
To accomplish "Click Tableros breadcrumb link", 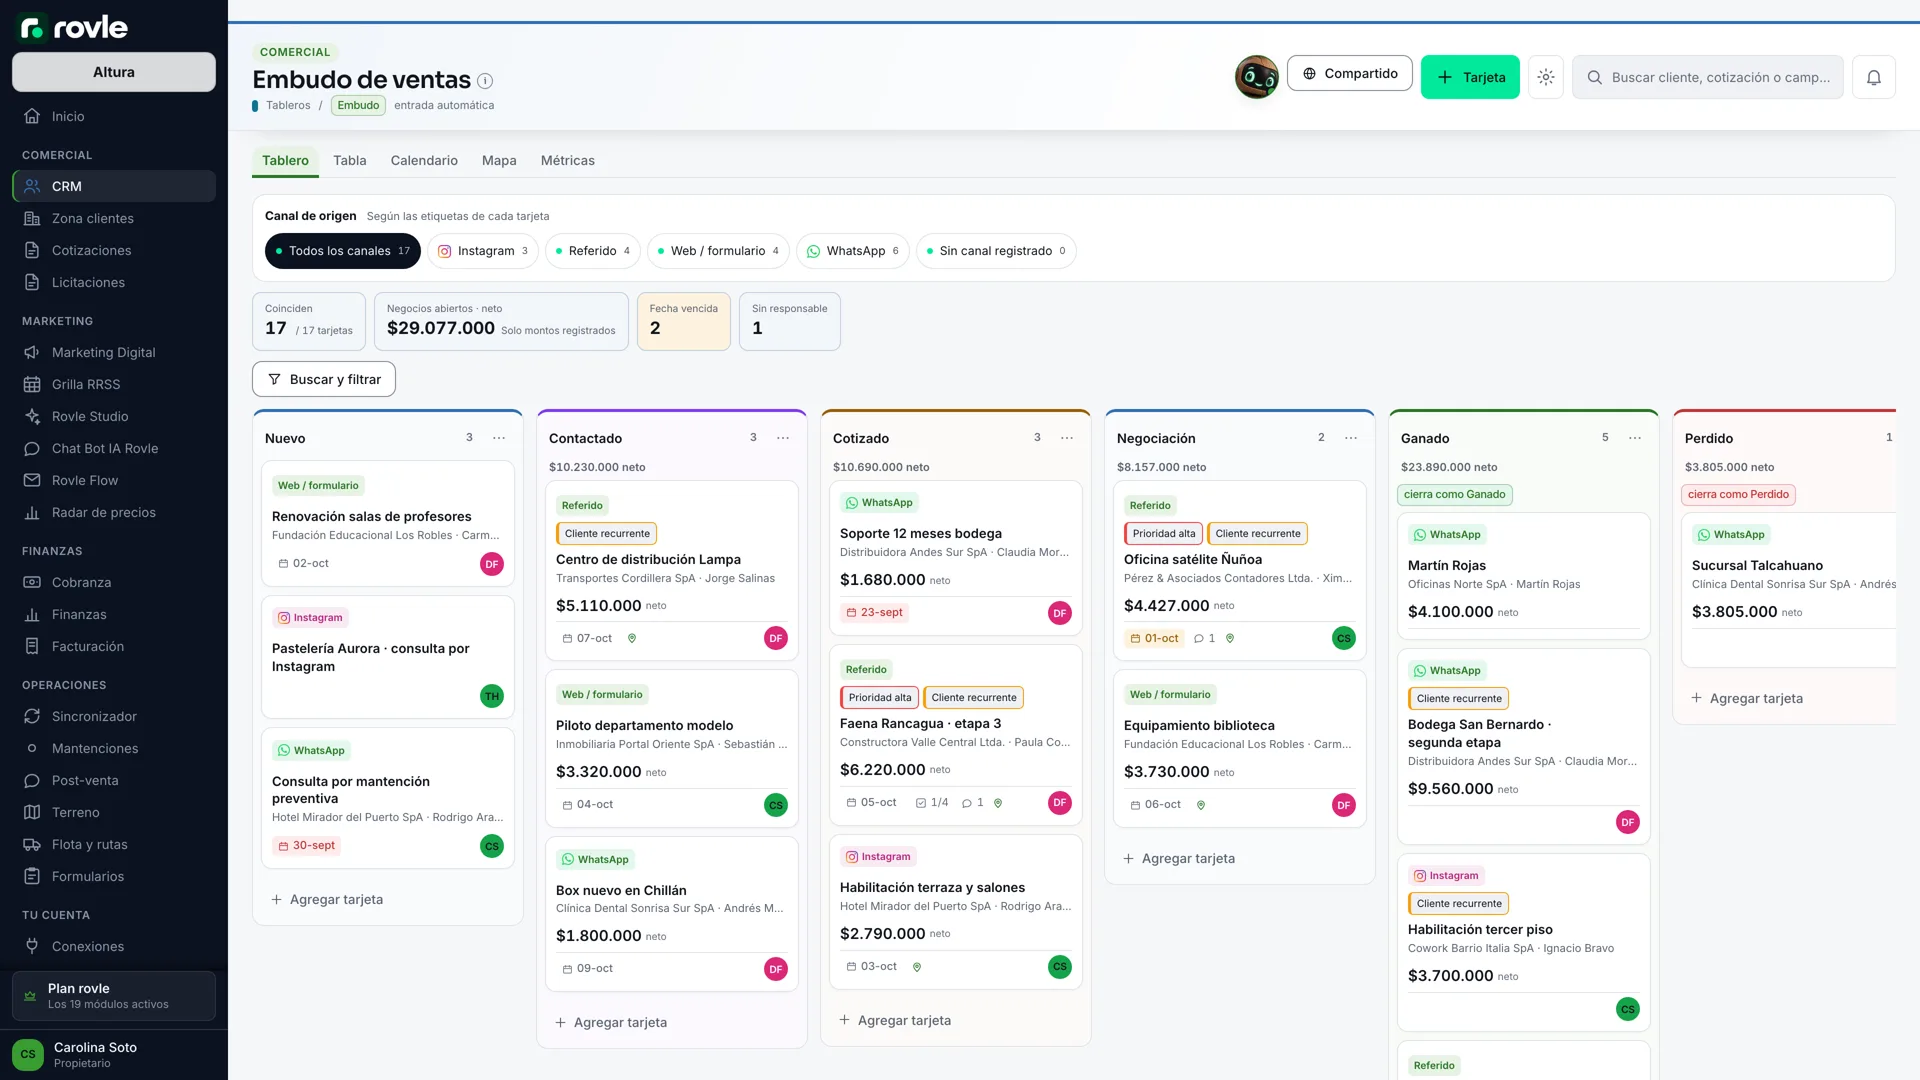I will pyautogui.click(x=288, y=106).
